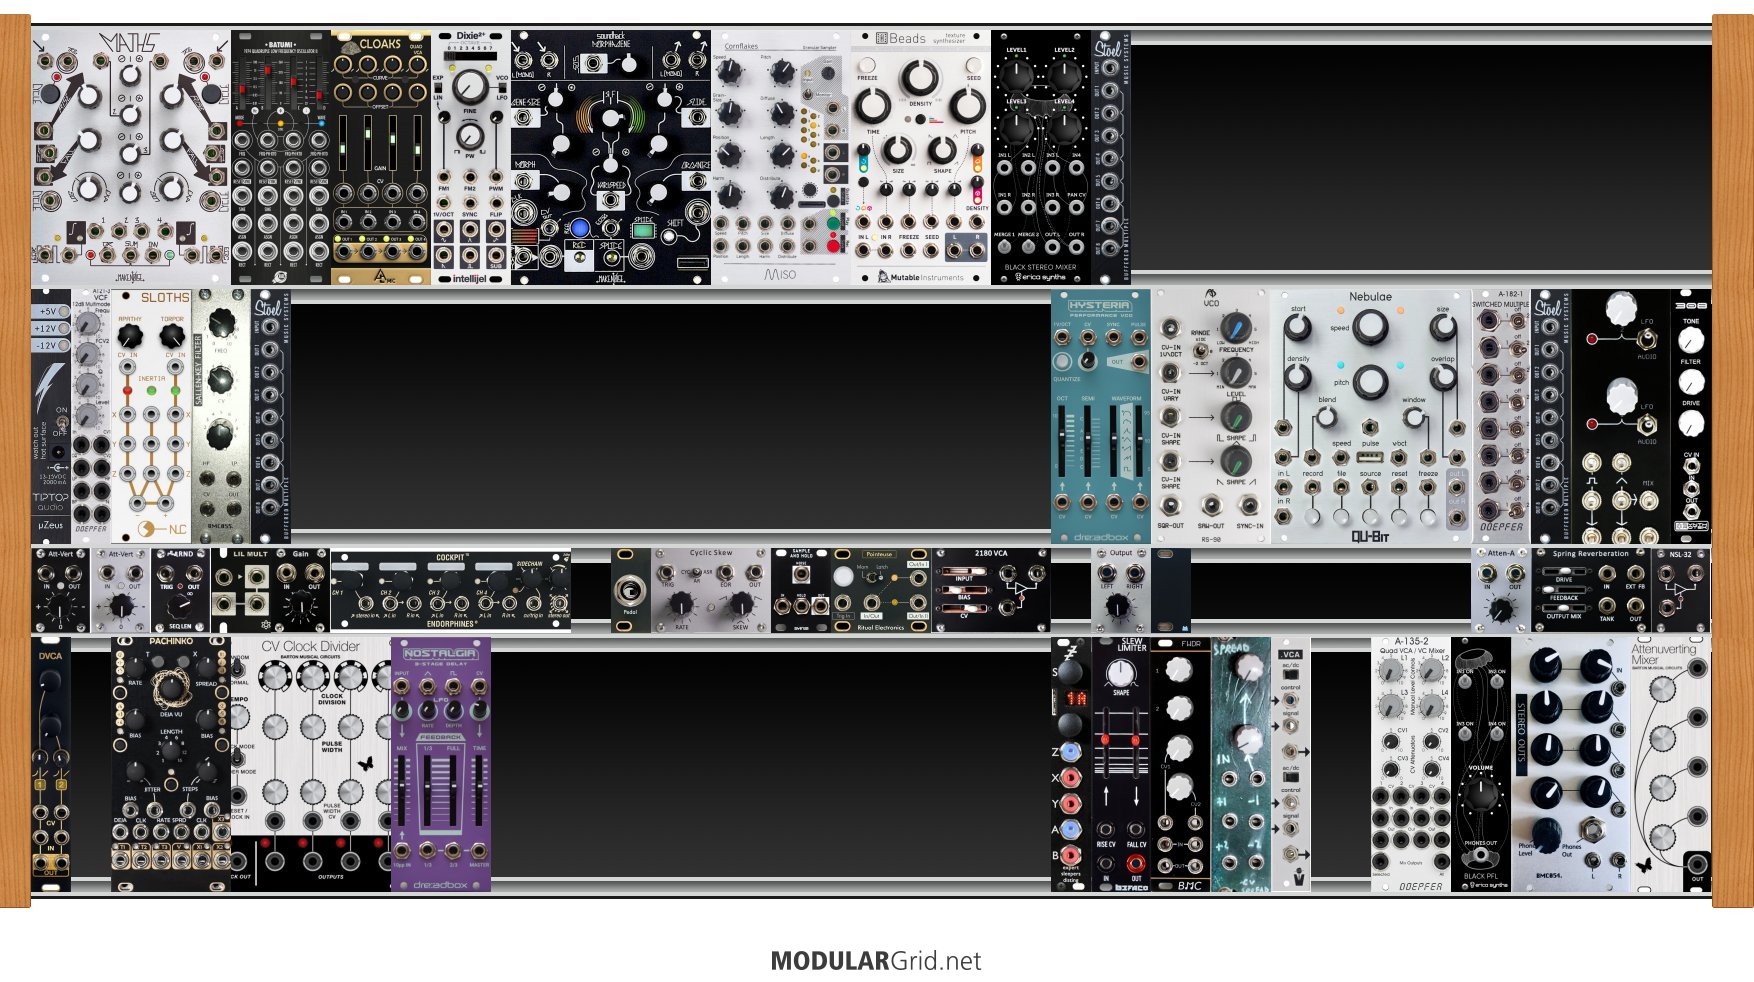Click the 2180 VCA 1U module
Image resolution: width=1754 pixels, height=982 pixels.
[991, 590]
